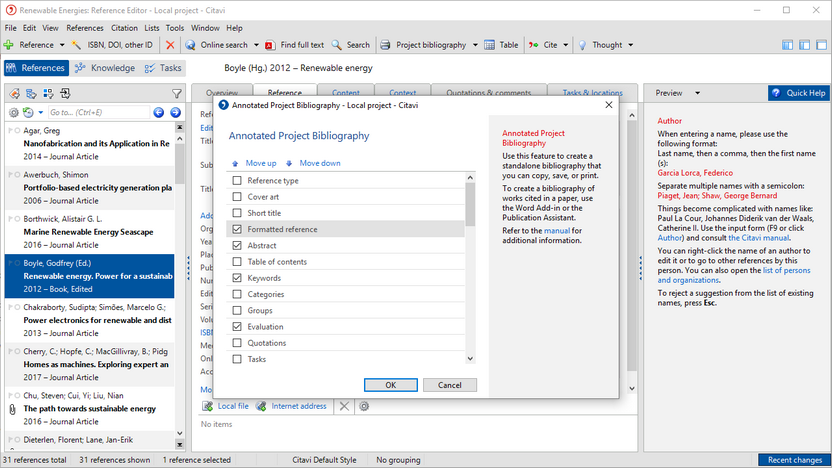Click the filter funnel icon in reference list
Viewport: 832px width, 468px height.
177,94
